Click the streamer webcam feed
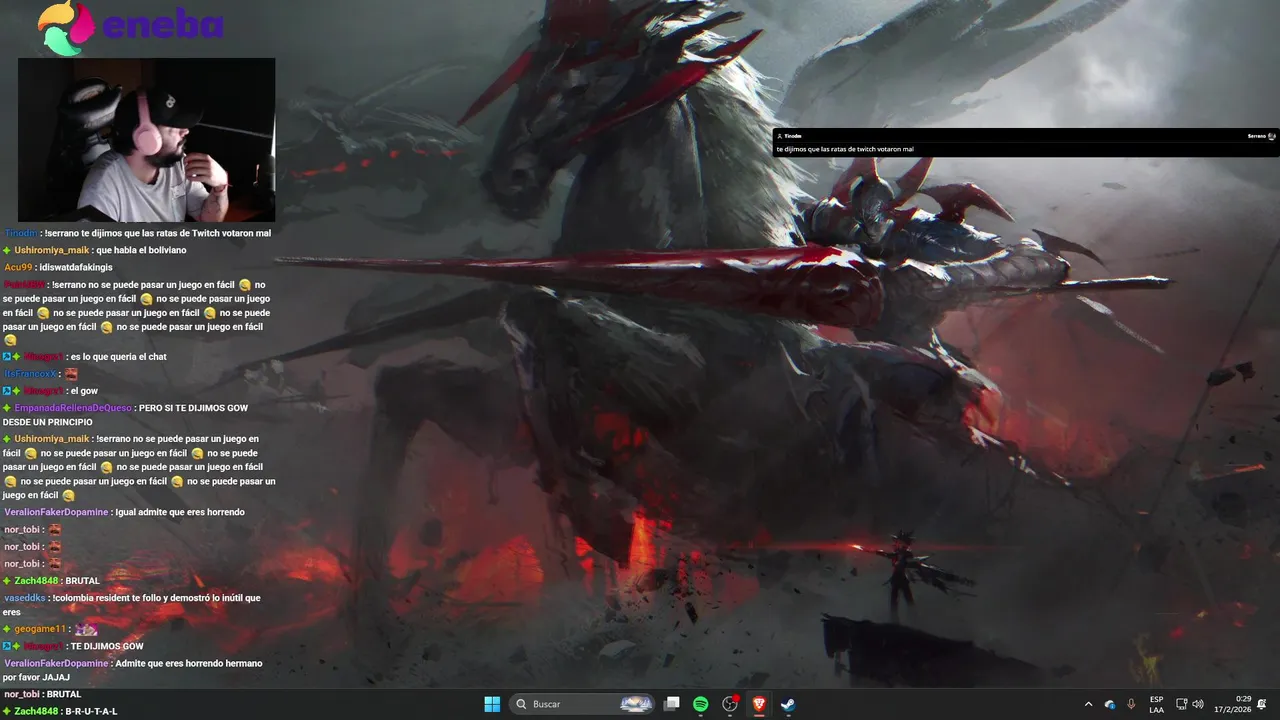1280x720 pixels. point(146,139)
